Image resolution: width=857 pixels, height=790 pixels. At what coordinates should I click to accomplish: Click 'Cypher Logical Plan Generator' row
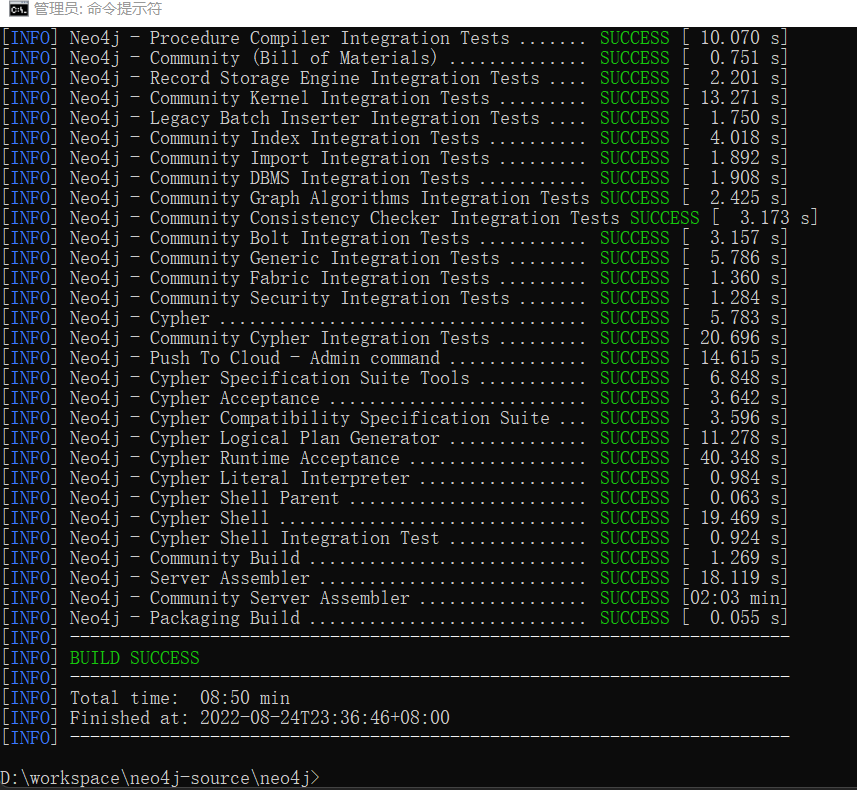pos(395,438)
